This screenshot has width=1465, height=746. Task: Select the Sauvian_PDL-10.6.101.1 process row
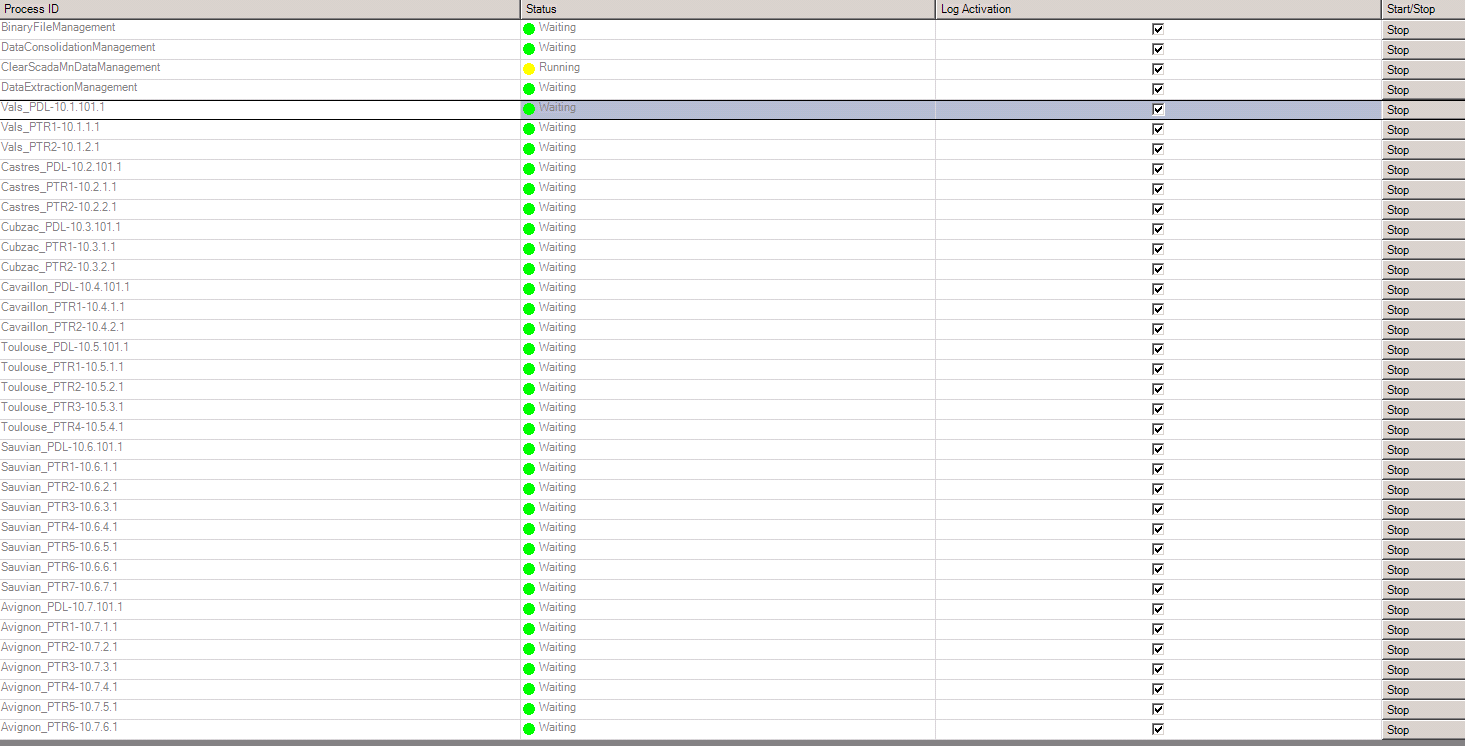pyautogui.click(x=62, y=447)
